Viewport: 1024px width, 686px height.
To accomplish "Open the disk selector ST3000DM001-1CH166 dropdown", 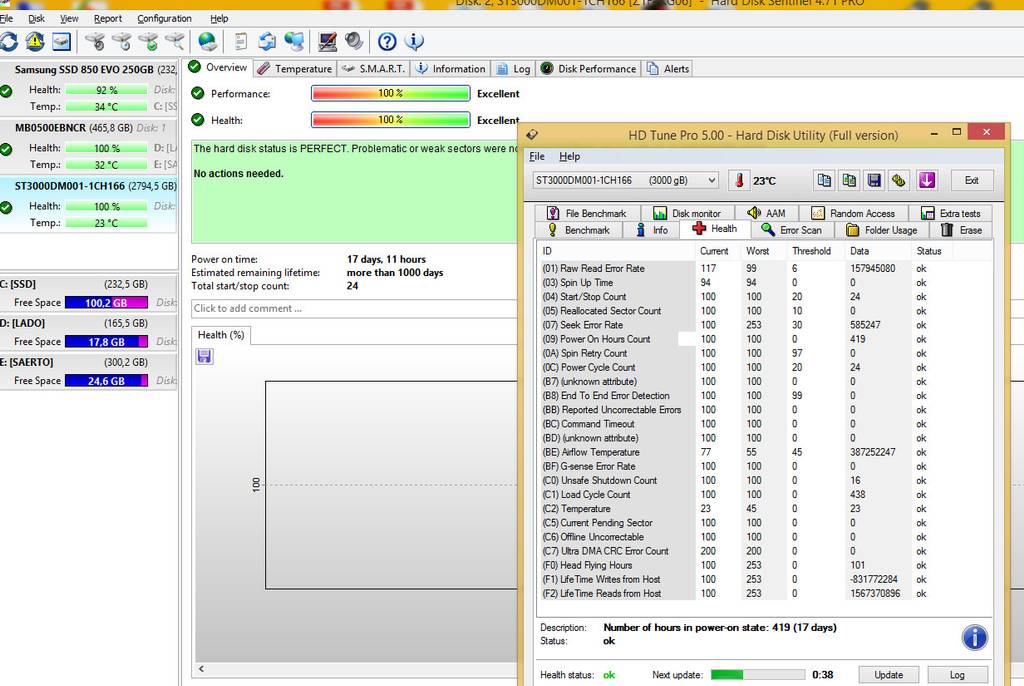I will coord(626,180).
